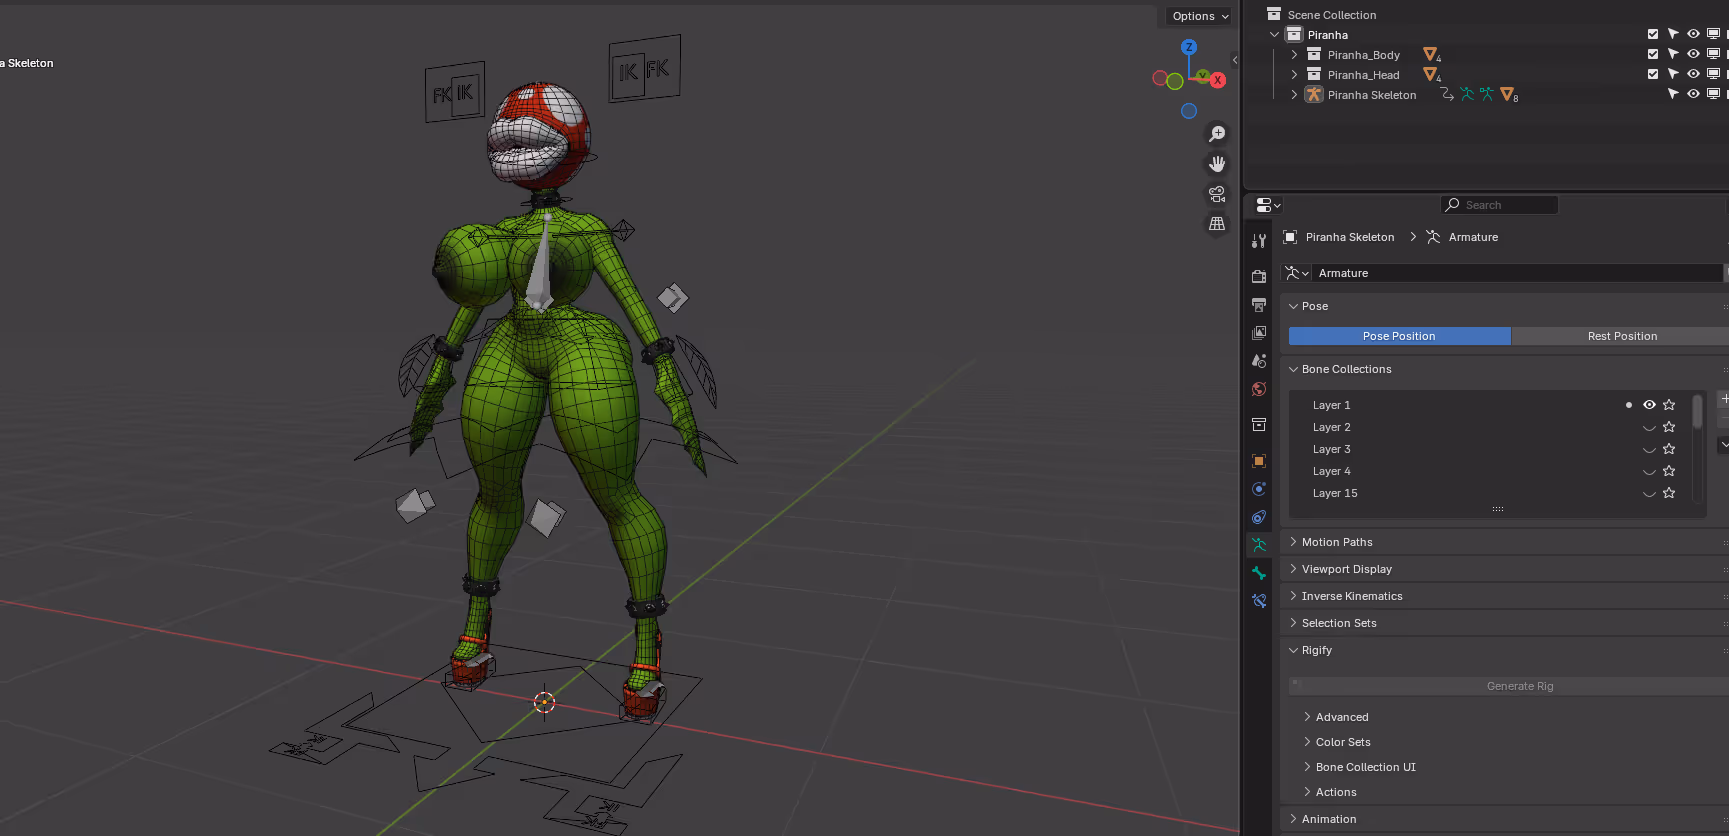
Task: Expand the Piranha_Body collection
Action: 1294,55
